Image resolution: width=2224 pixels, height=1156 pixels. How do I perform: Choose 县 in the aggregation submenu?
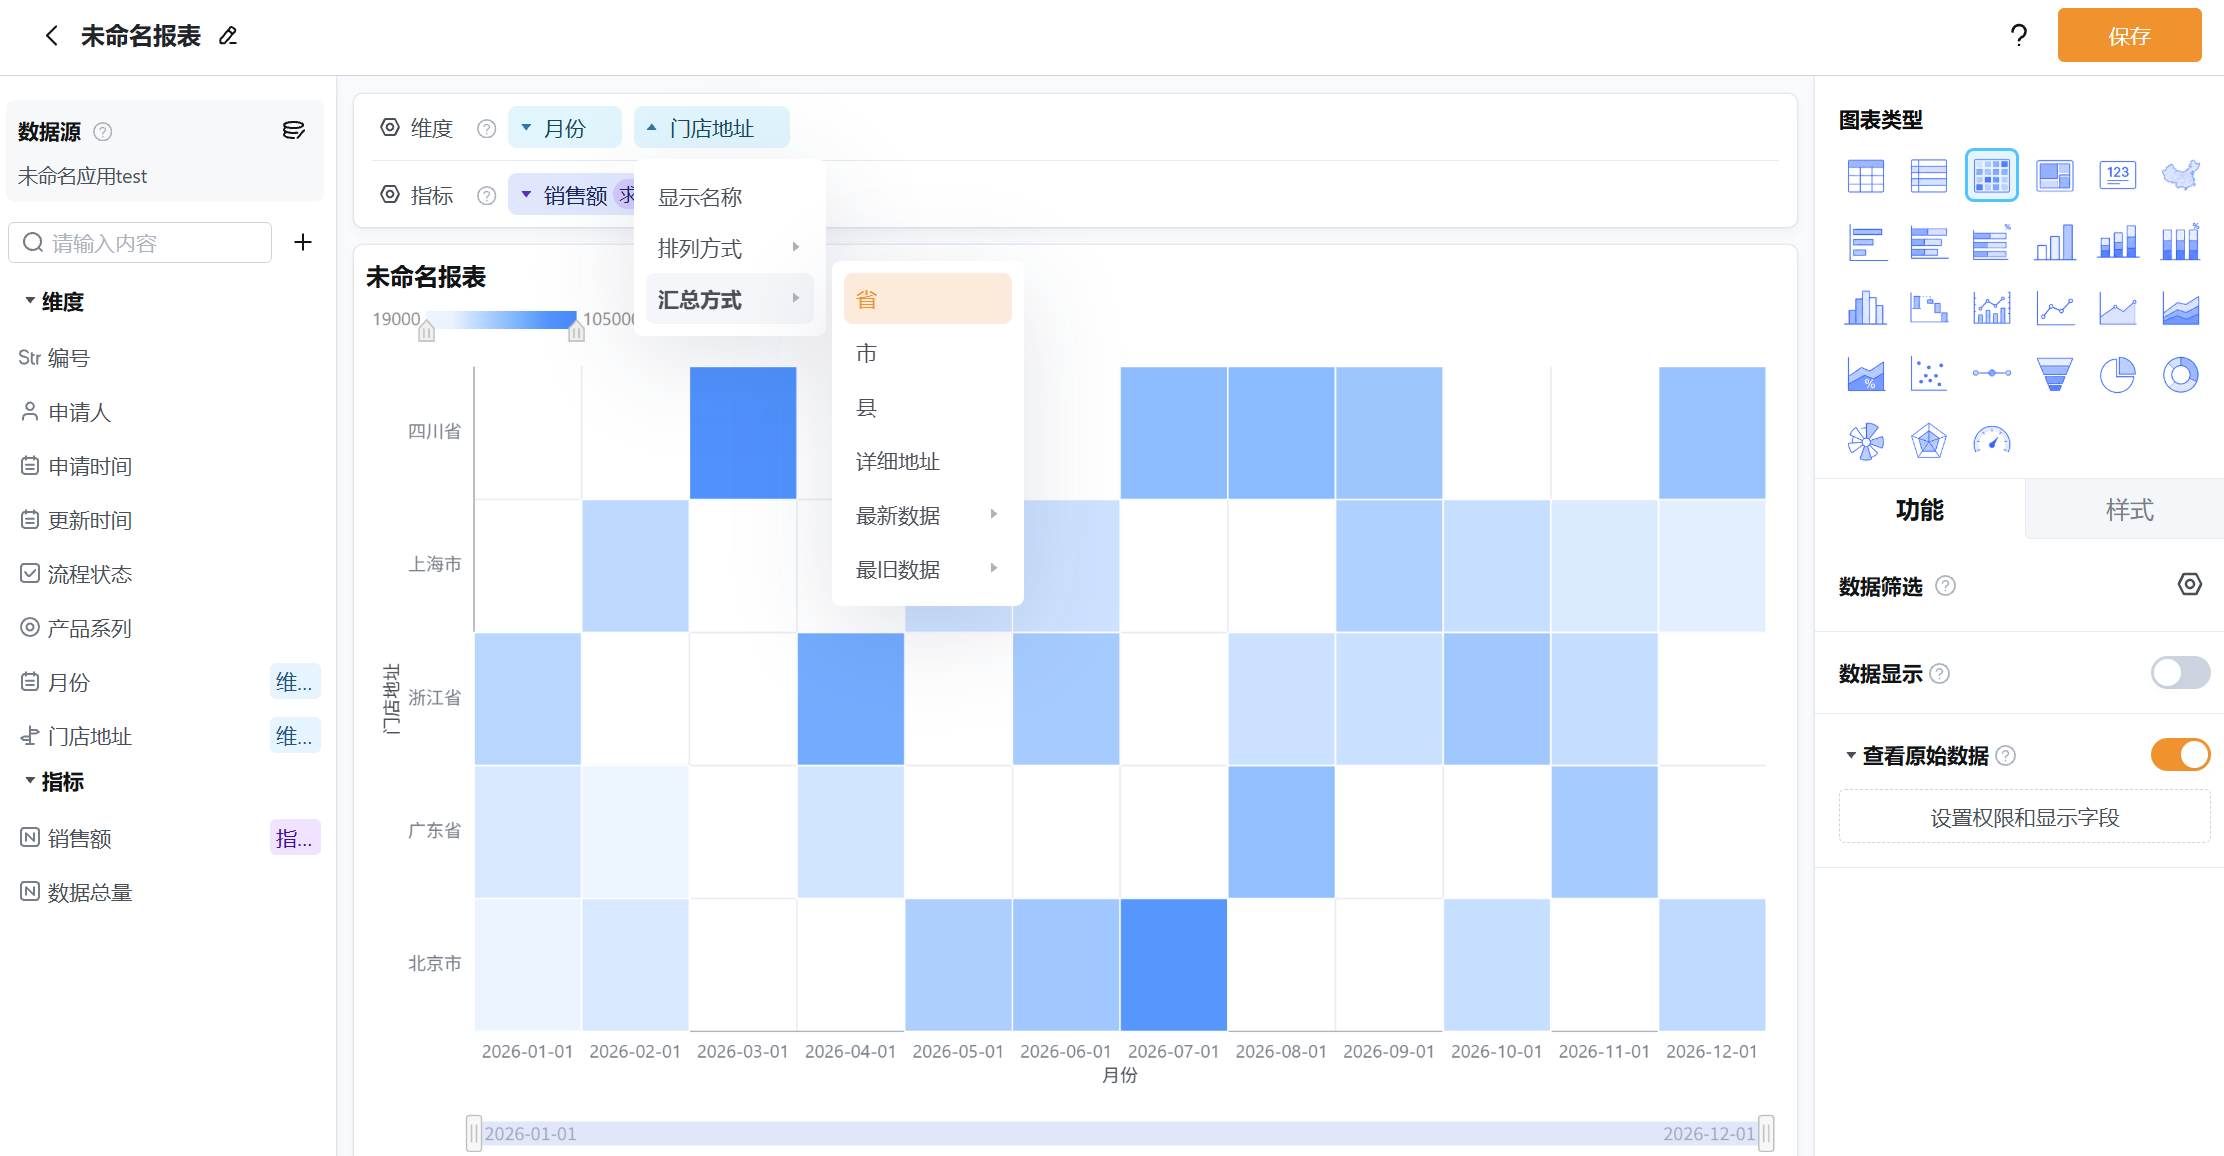928,407
